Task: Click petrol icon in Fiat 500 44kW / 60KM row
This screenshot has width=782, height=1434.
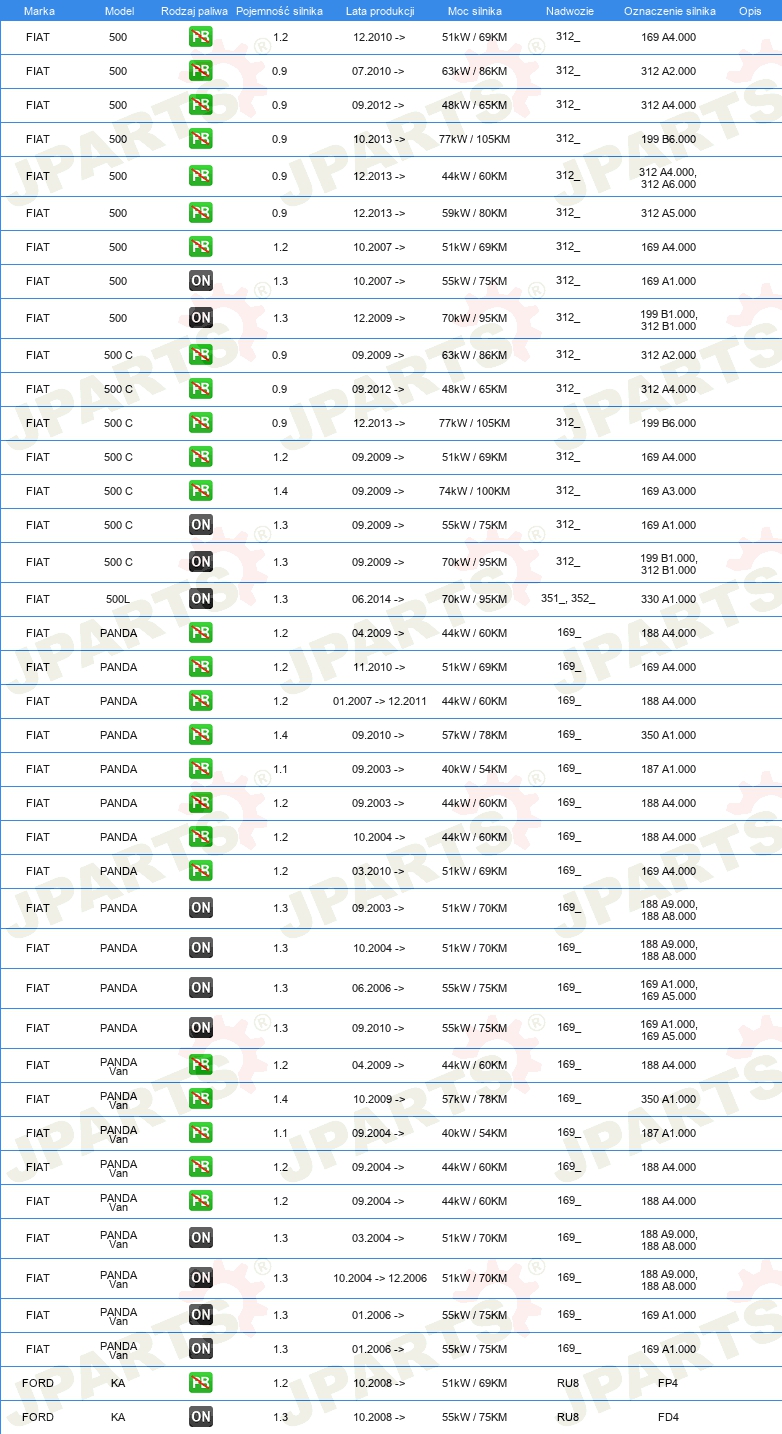Action: click(x=200, y=176)
